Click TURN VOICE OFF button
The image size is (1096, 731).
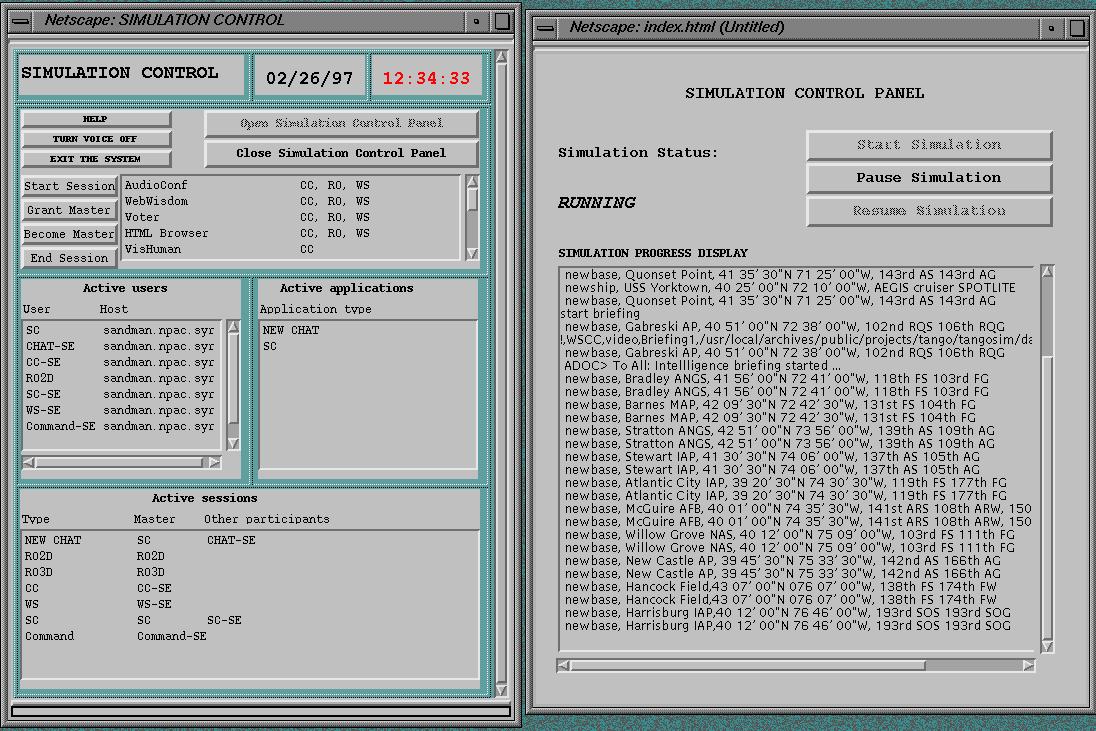[96, 138]
